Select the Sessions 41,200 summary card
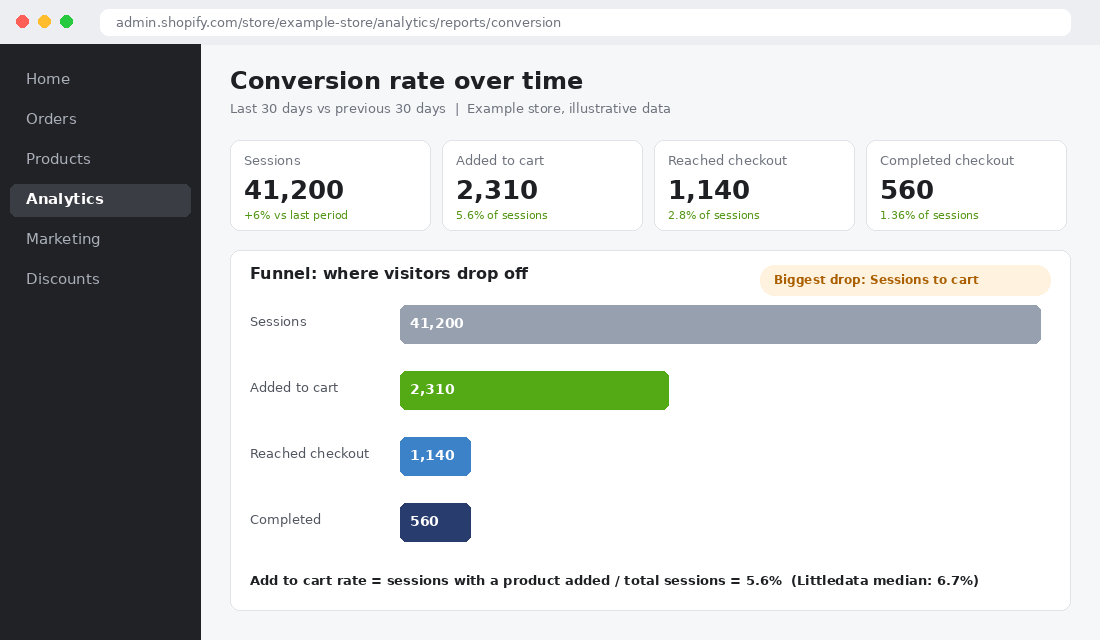1100x640 pixels. click(x=330, y=185)
